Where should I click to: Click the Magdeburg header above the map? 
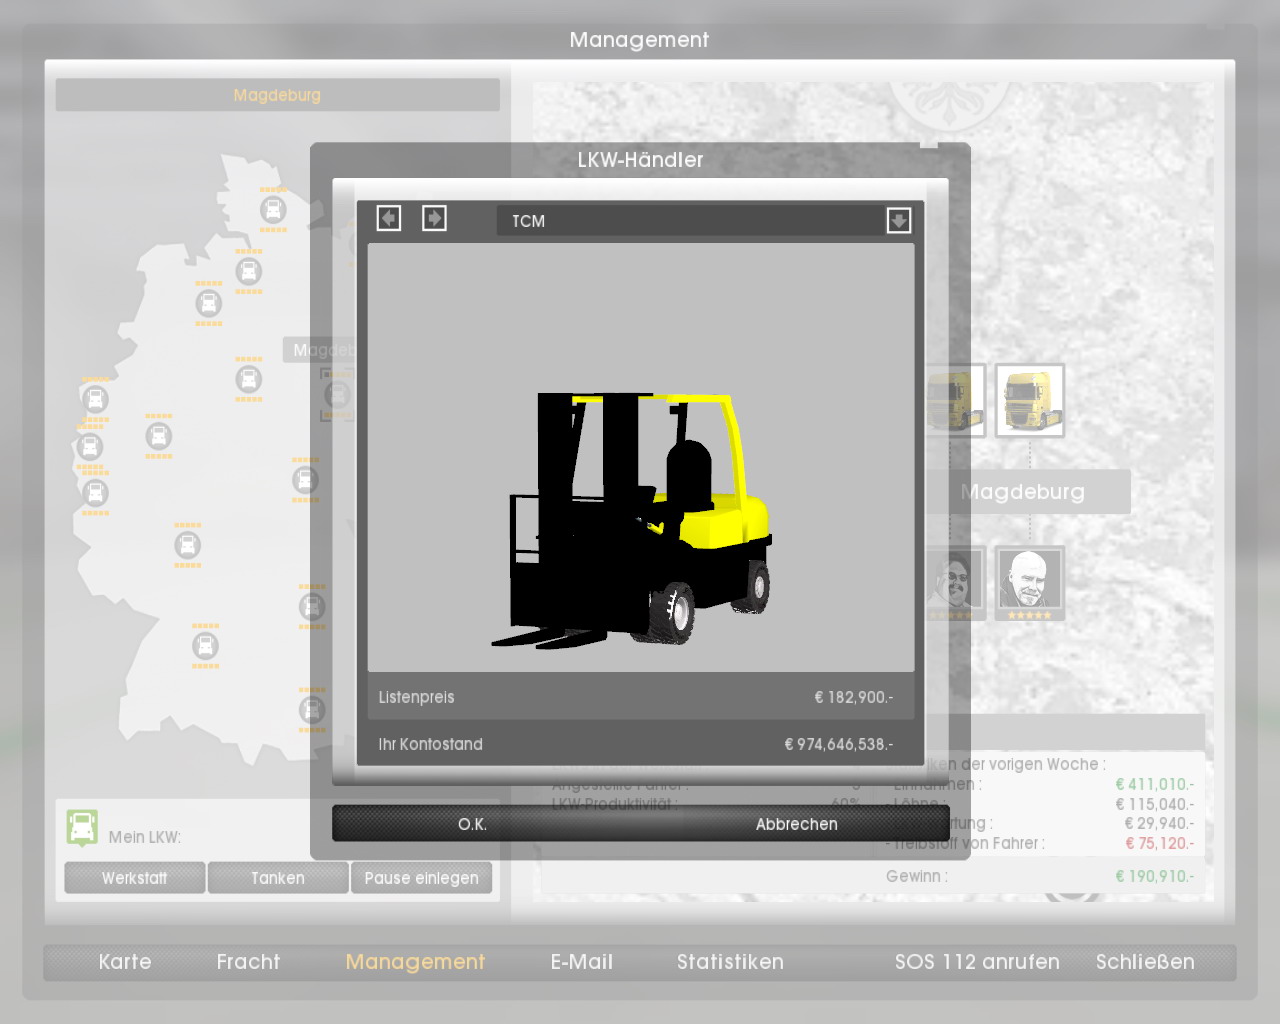(x=277, y=95)
